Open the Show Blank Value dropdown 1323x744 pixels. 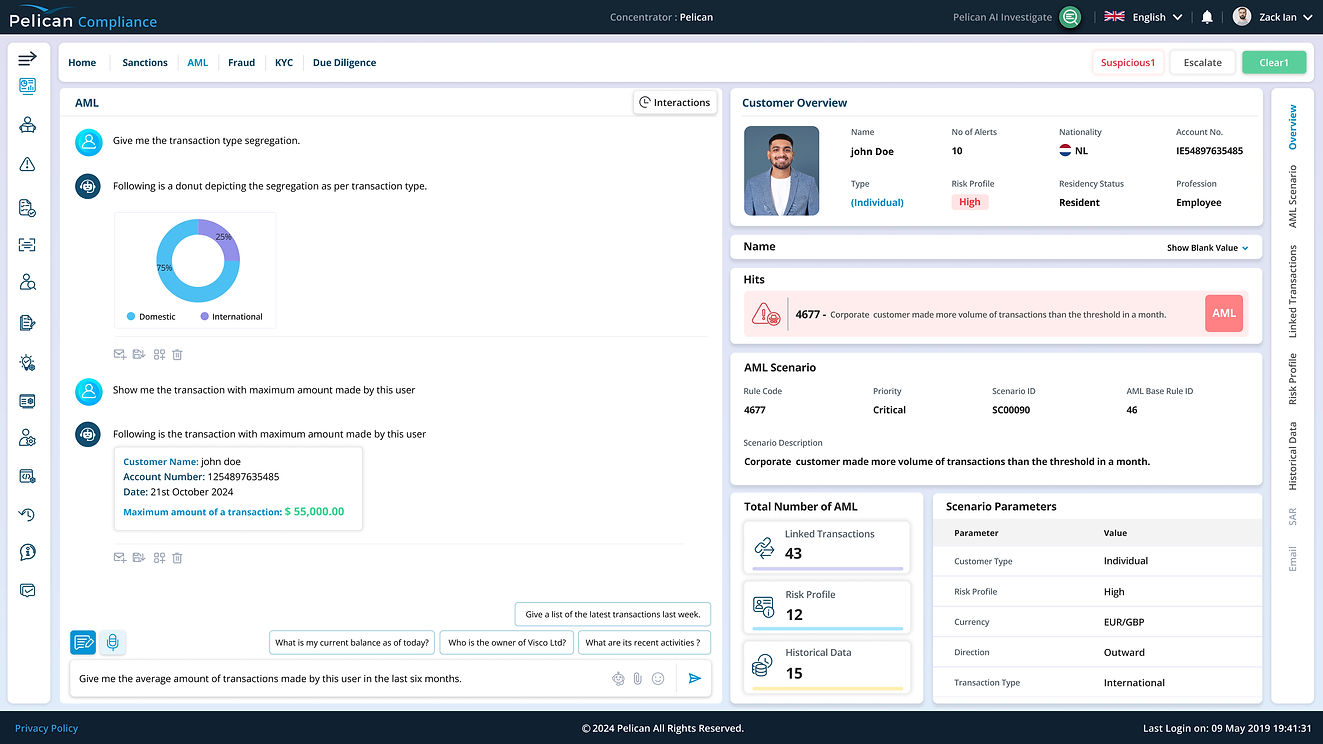pos(1207,248)
